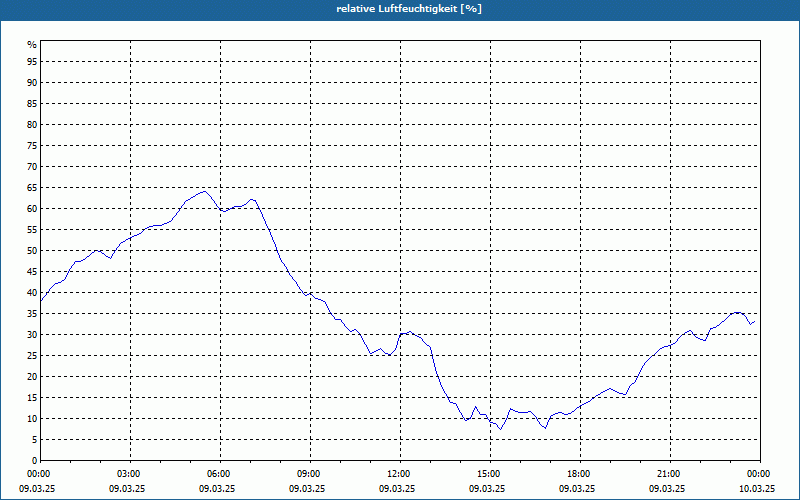800x500 pixels.
Task: Click the 35 y-axis label
Action: tap(32, 314)
